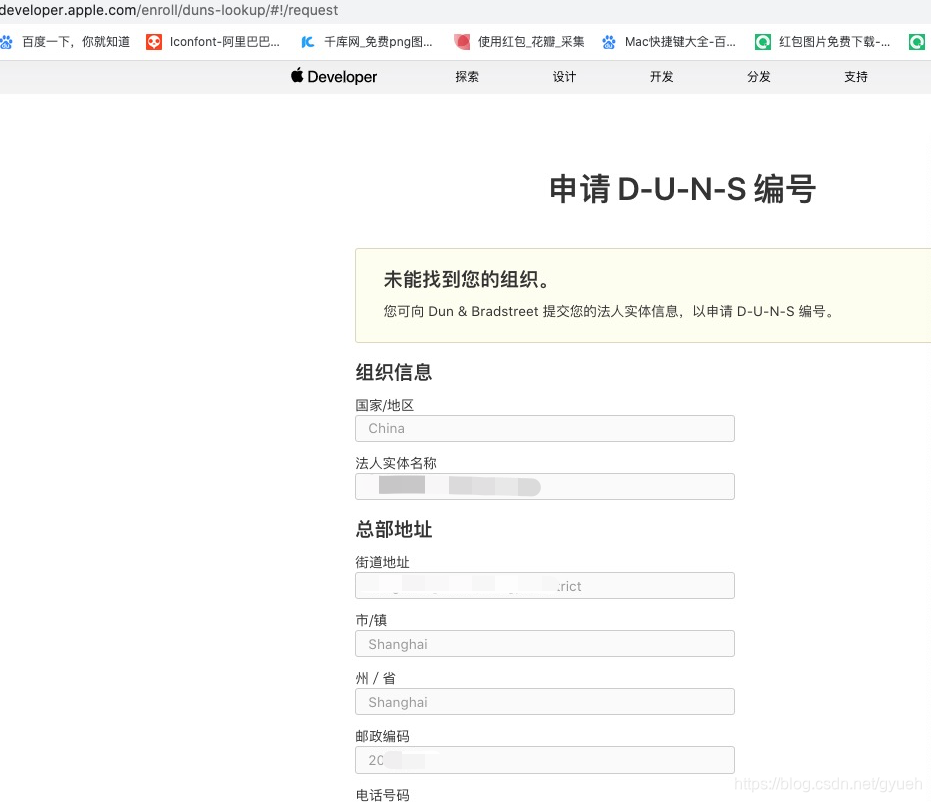Click the Dun & Bradstreet notice sentence
Screen dimensions: 931x802
(x=609, y=311)
